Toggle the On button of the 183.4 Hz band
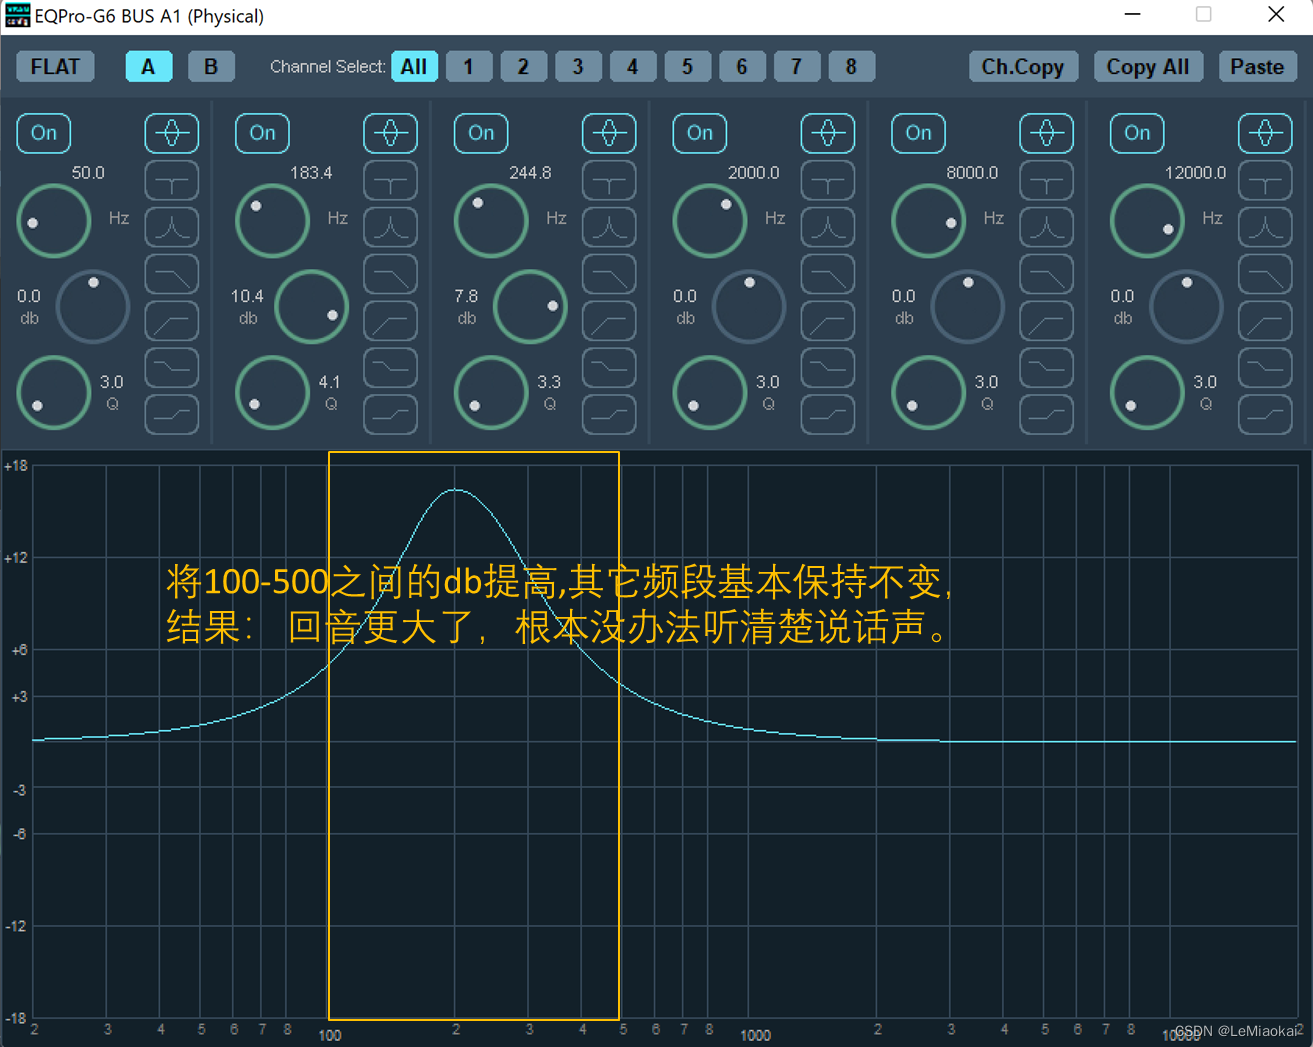Viewport: 1313px width, 1047px height. click(x=262, y=133)
